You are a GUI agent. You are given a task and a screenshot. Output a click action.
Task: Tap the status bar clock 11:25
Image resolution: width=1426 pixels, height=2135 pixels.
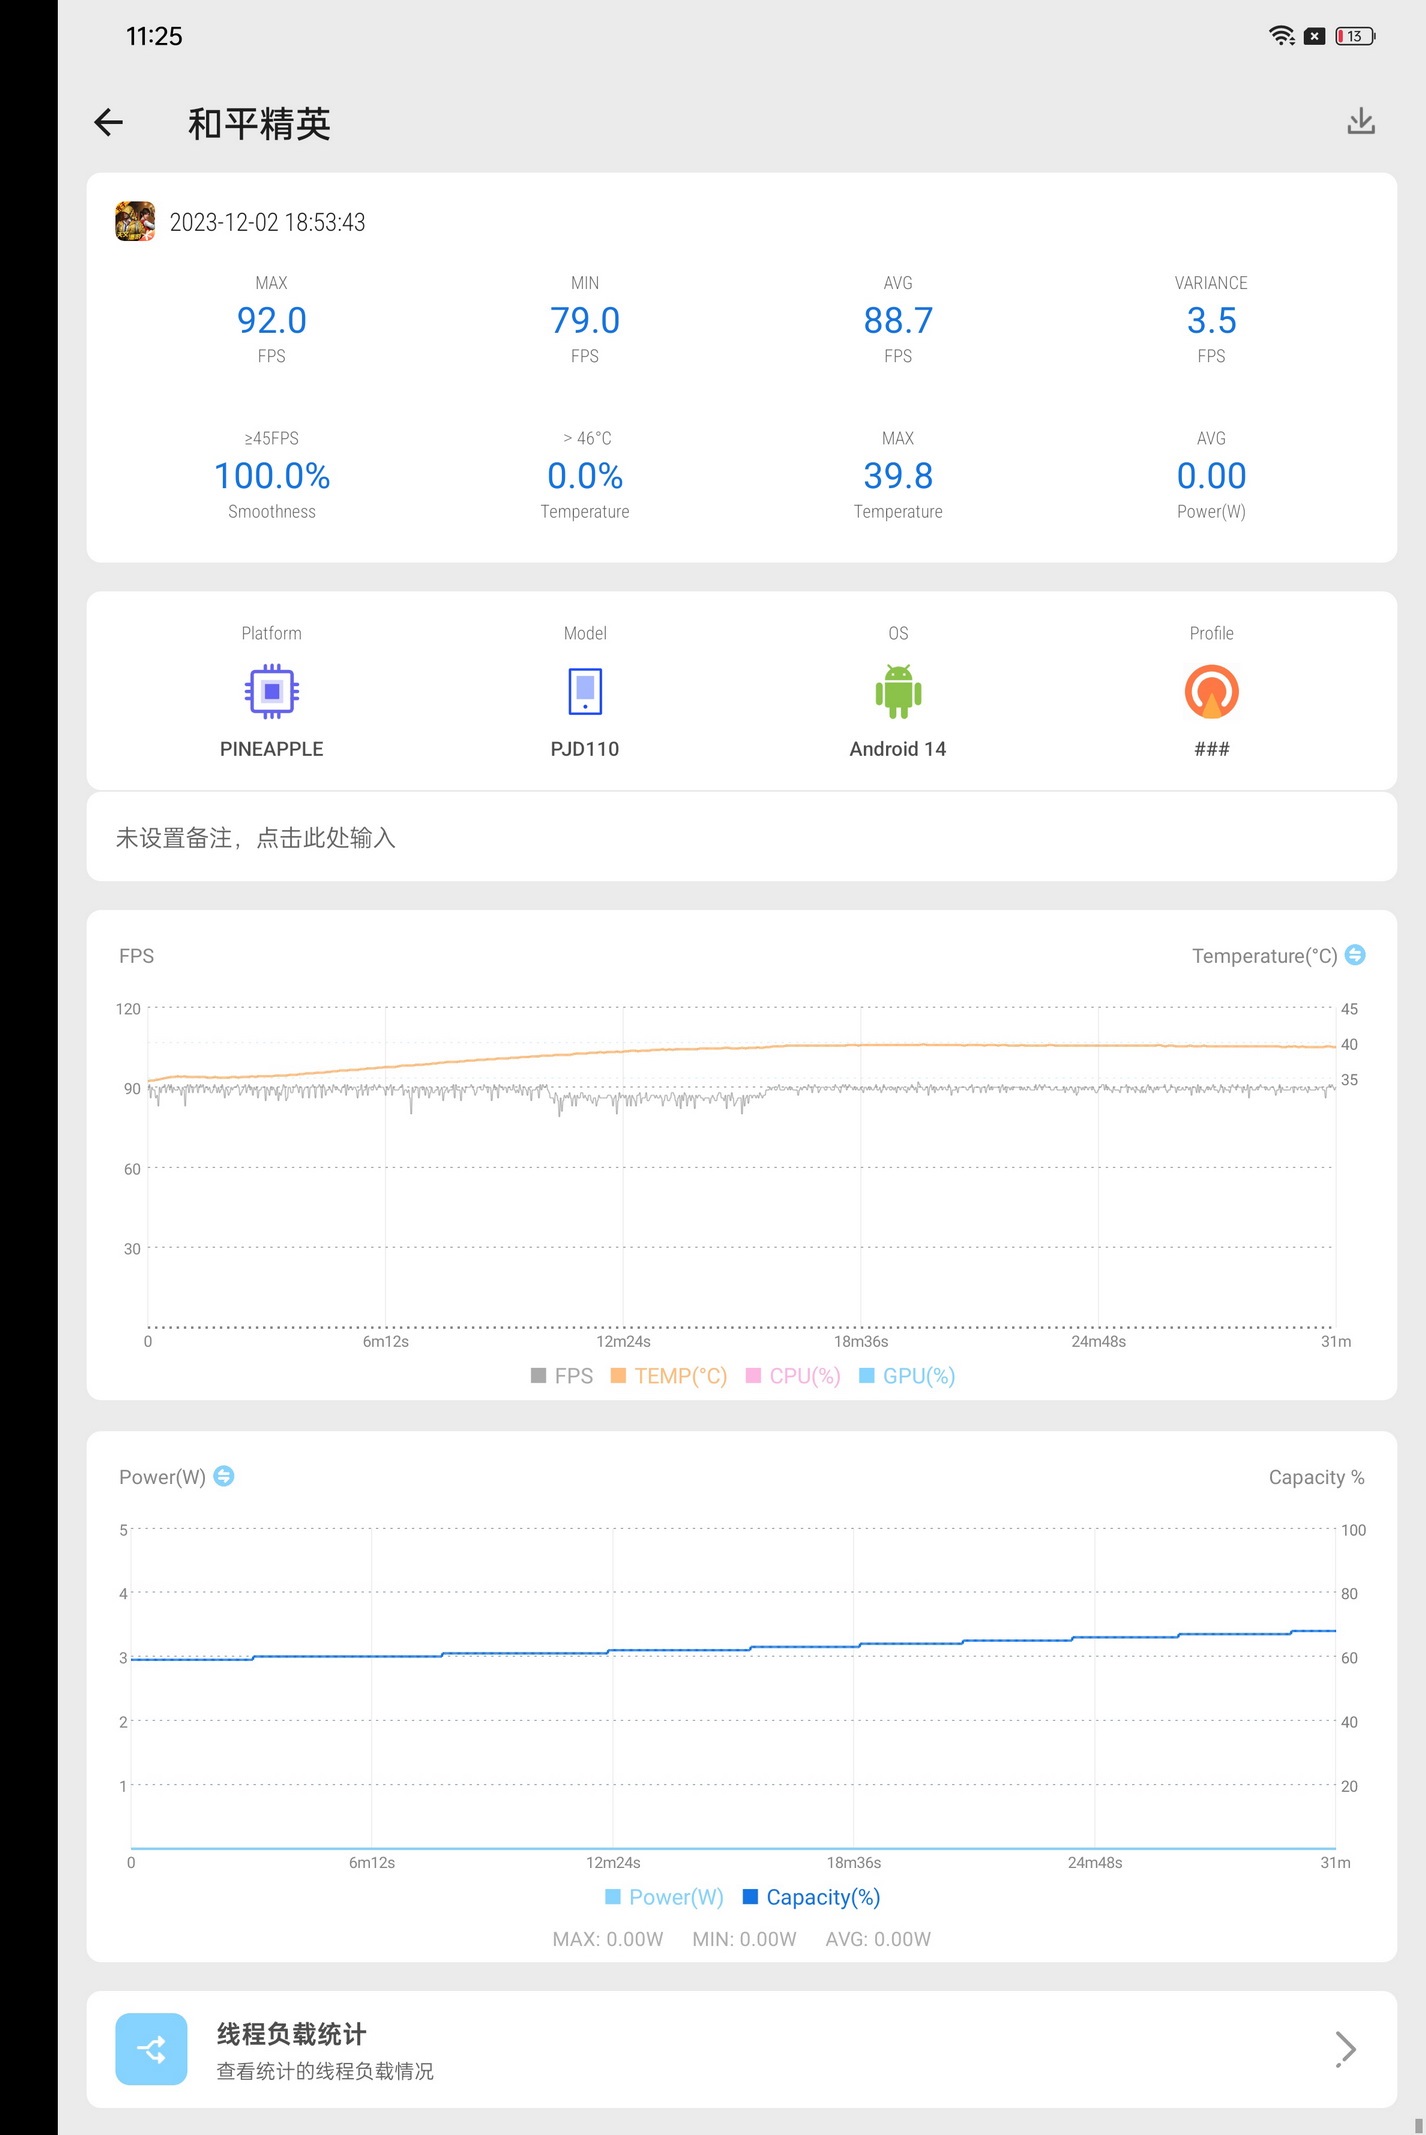pyautogui.click(x=154, y=36)
